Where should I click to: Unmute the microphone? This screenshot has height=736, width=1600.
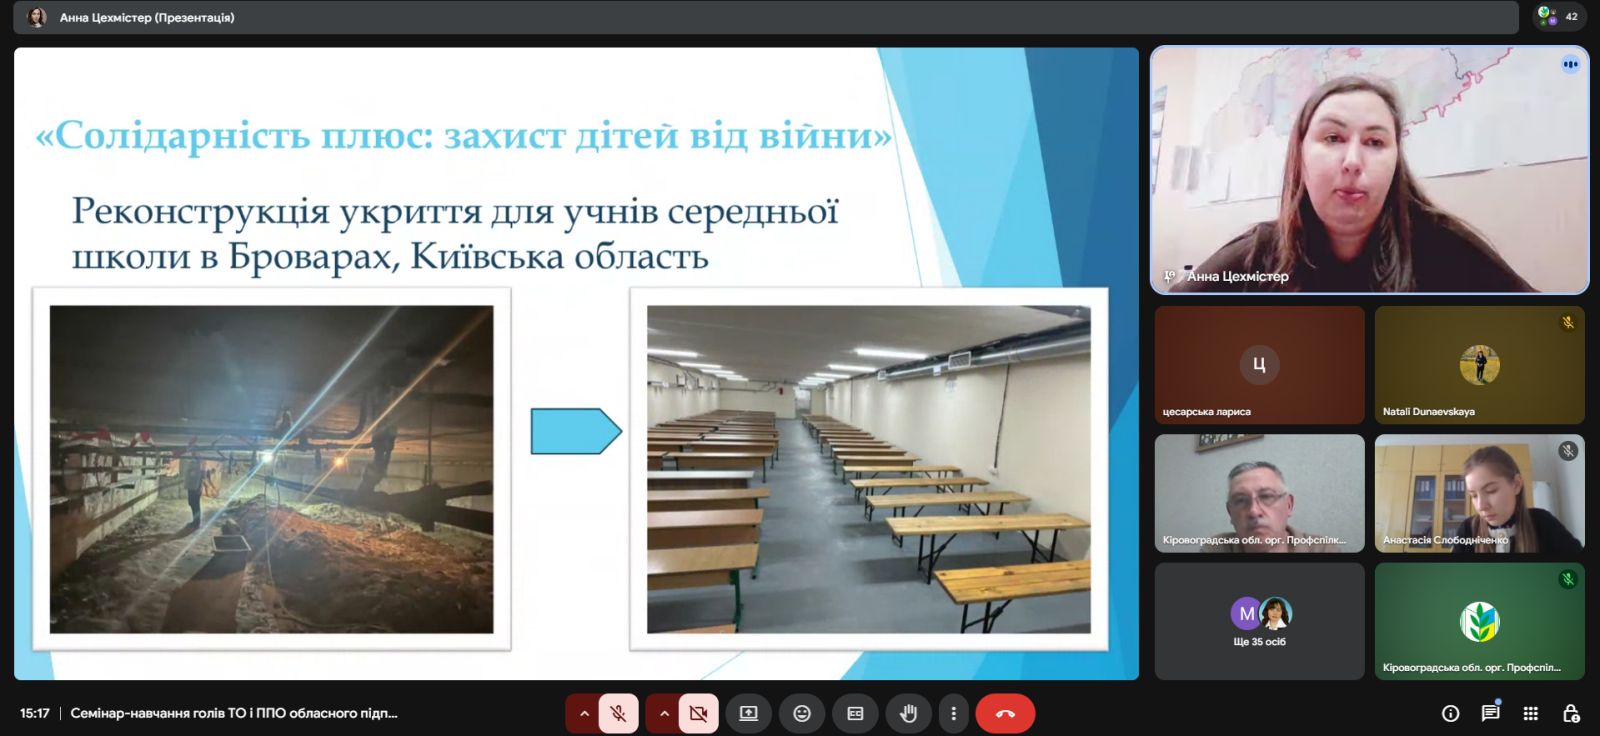click(618, 713)
